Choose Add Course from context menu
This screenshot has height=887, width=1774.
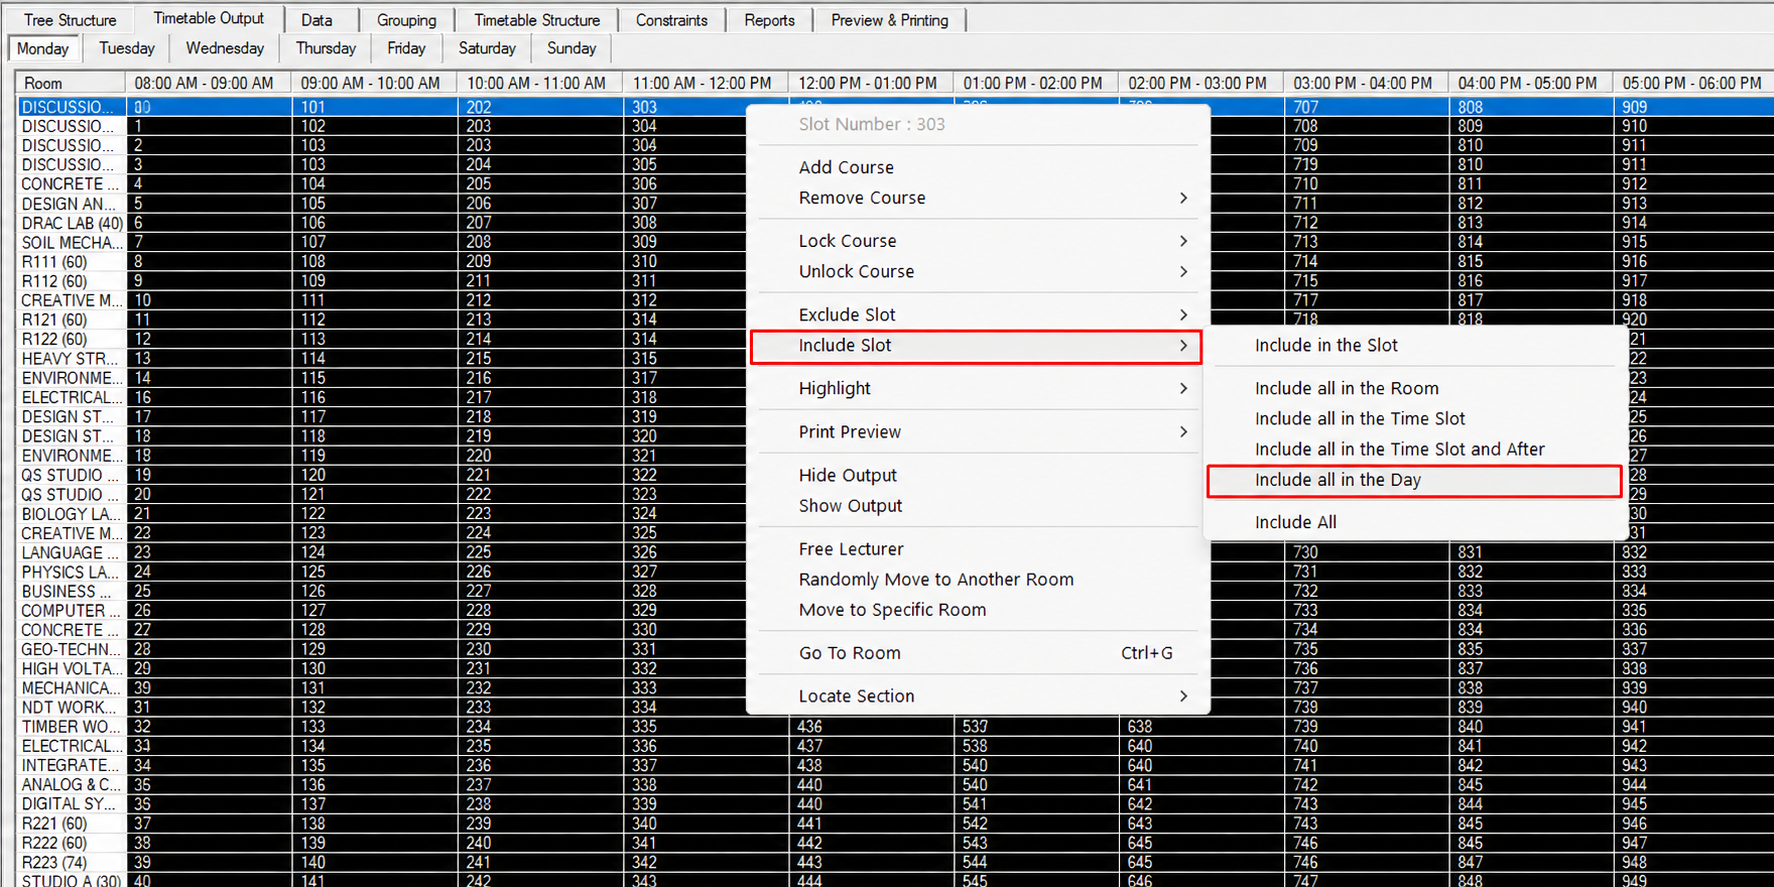click(978, 167)
